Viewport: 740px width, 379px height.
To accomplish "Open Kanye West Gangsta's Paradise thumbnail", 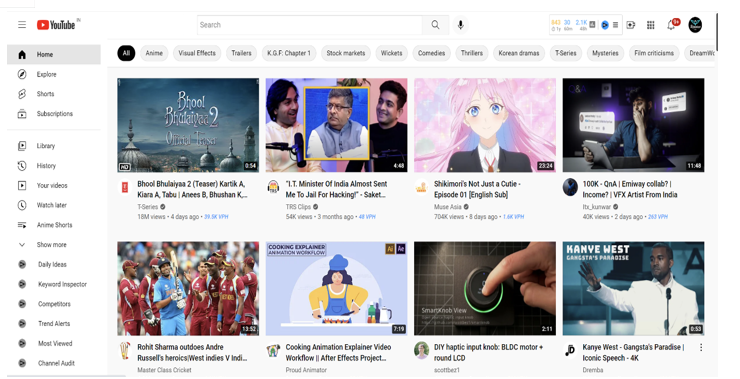I will [633, 288].
